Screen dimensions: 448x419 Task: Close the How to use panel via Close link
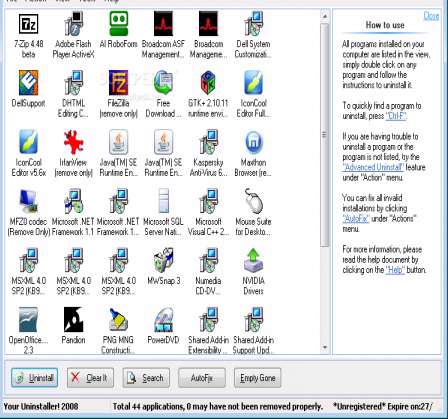click(x=431, y=16)
